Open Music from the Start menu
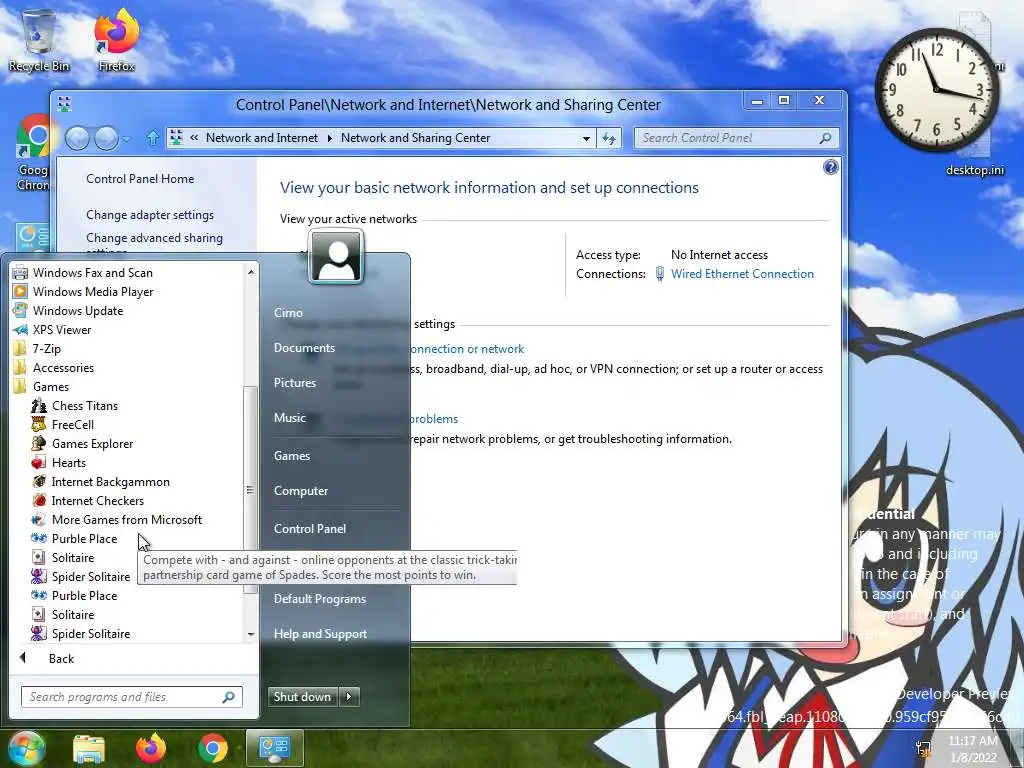 pos(289,417)
